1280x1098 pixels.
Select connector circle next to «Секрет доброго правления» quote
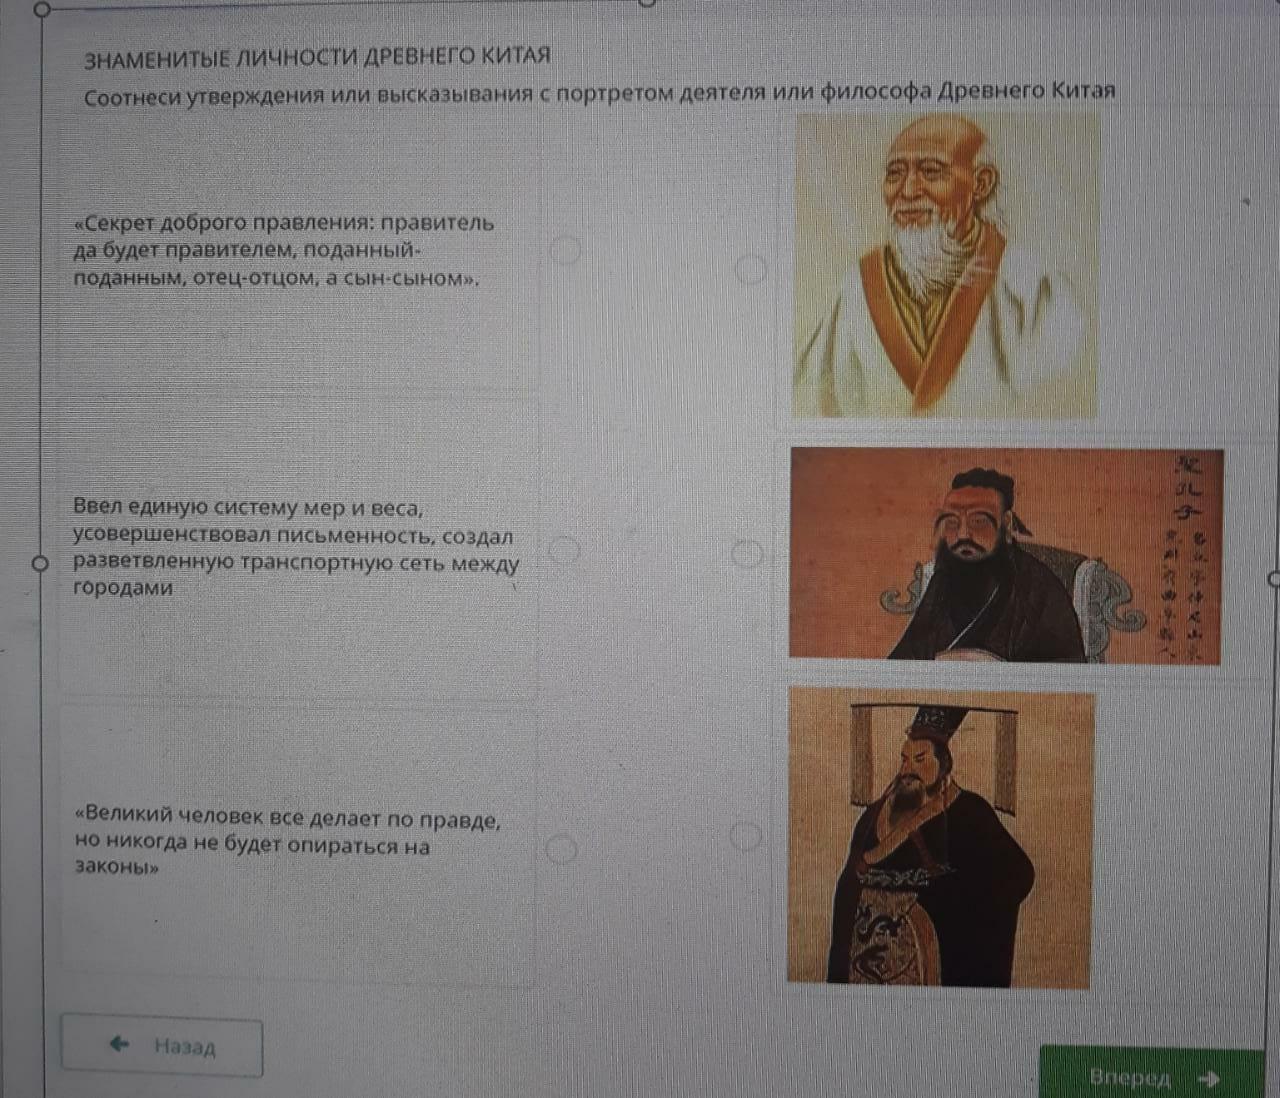click(x=565, y=249)
